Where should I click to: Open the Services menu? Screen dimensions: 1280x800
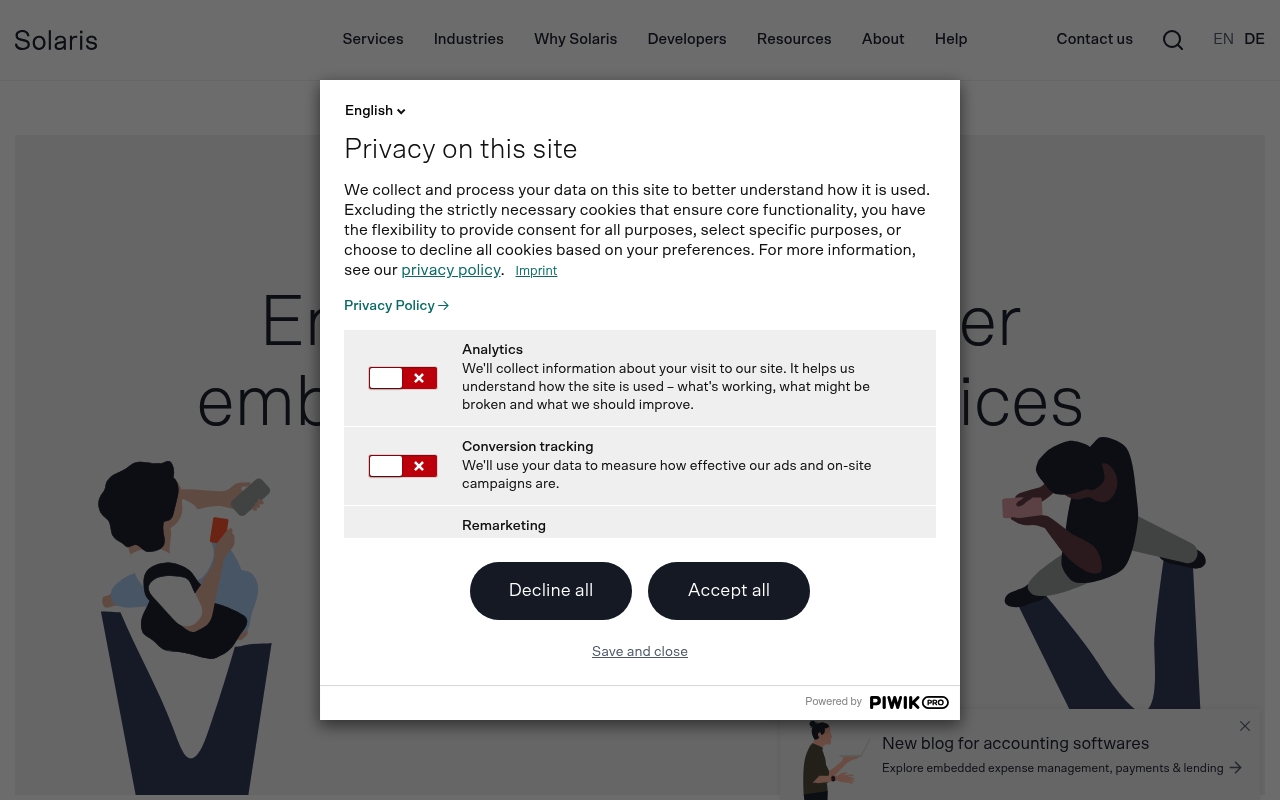click(373, 39)
